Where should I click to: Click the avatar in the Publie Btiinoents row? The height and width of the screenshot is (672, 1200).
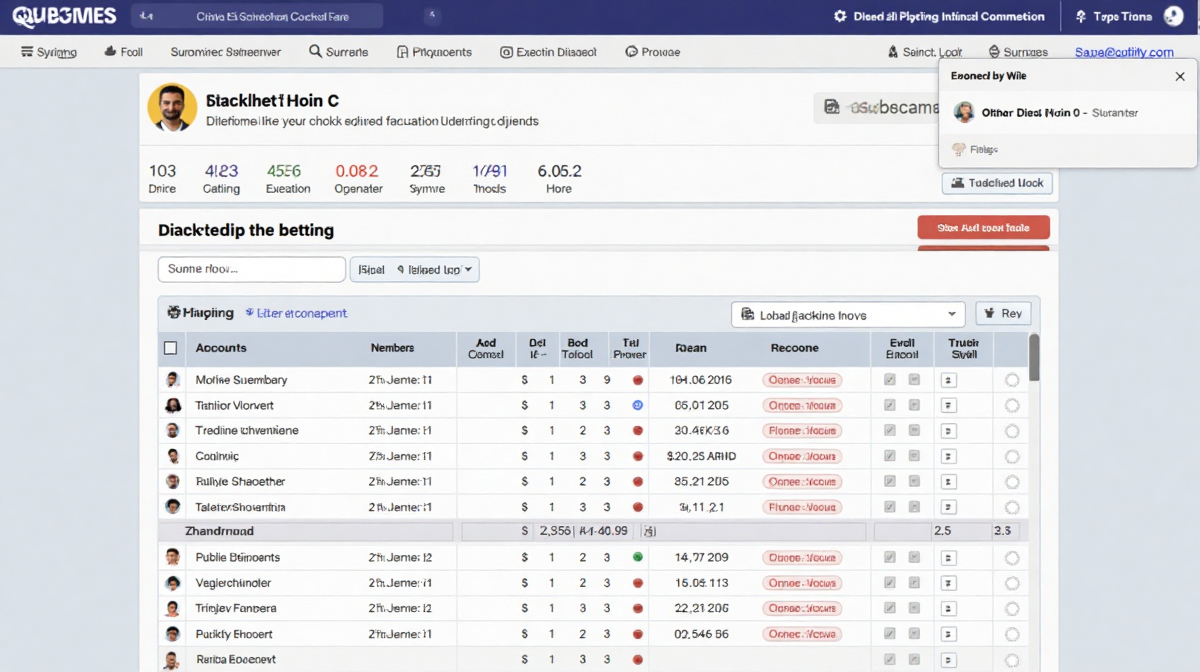pyautogui.click(x=173, y=557)
